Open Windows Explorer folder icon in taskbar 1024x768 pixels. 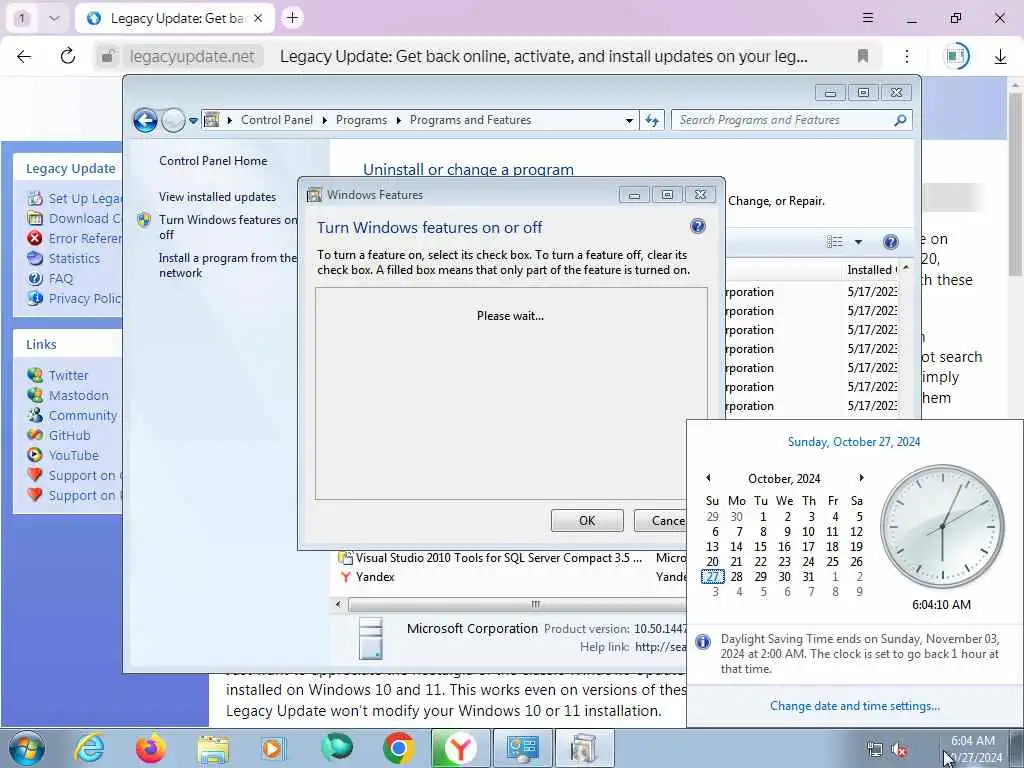213,749
